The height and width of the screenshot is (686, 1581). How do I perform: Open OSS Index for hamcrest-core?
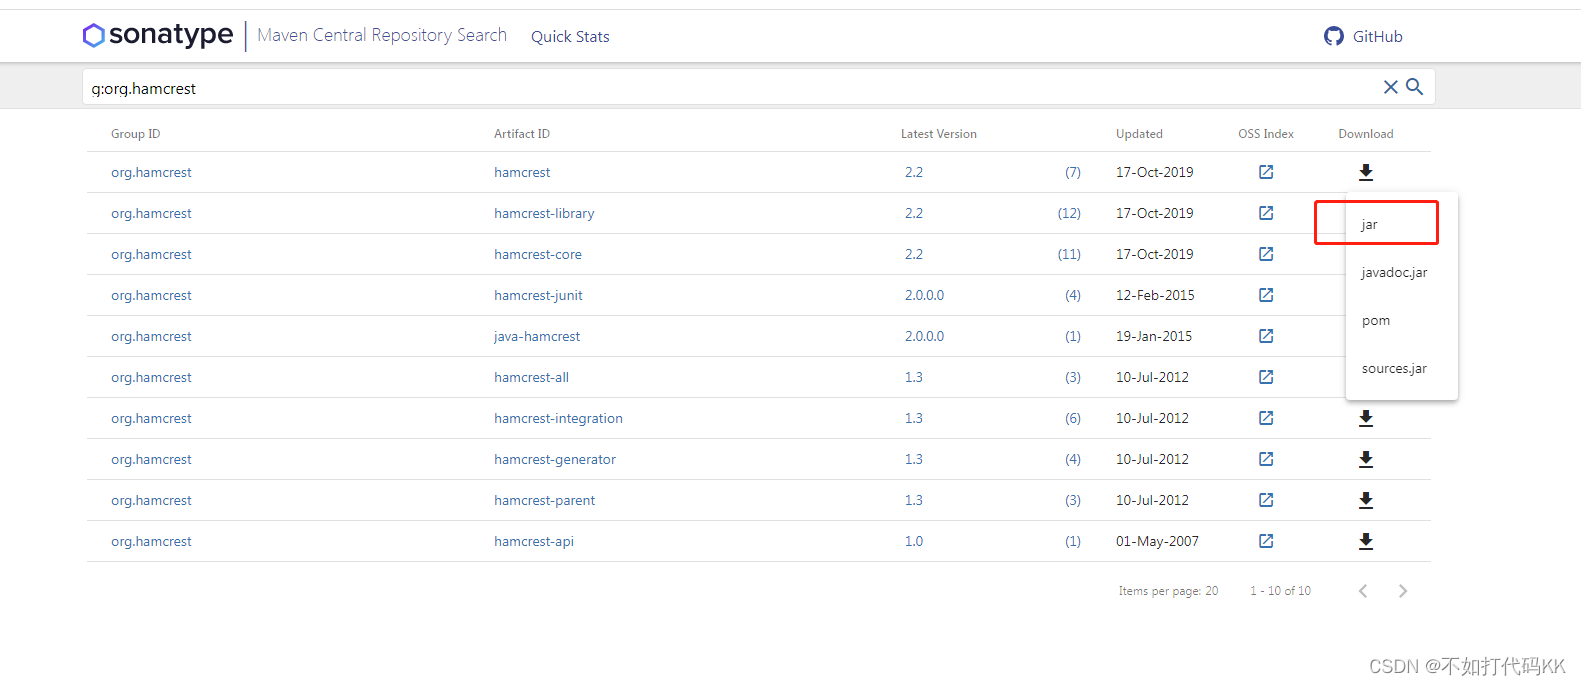pyautogui.click(x=1266, y=254)
